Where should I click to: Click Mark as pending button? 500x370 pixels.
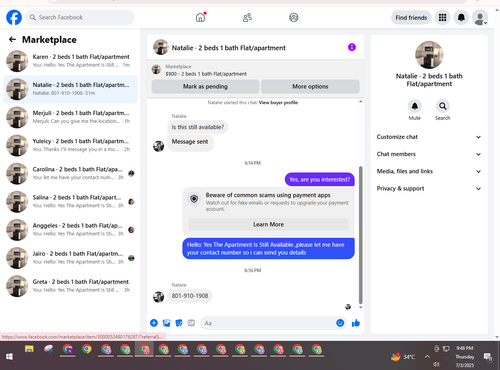click(x=205, y=87)
